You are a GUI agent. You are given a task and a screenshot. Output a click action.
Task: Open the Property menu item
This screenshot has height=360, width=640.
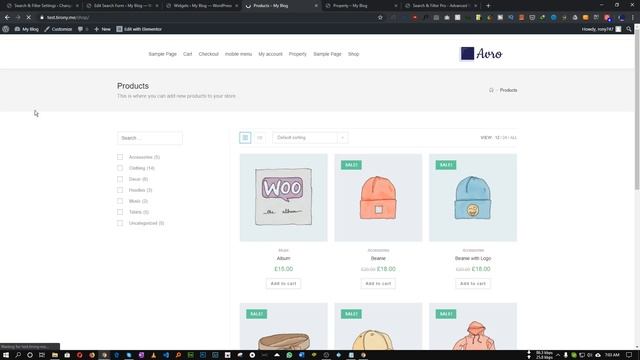[x=298, y=54]
